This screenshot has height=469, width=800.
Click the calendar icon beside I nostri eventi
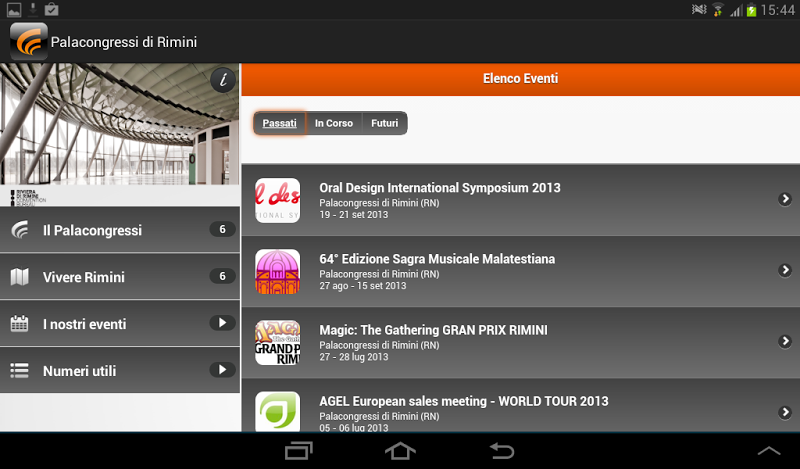pyautogui.click(x=19, y=324)
